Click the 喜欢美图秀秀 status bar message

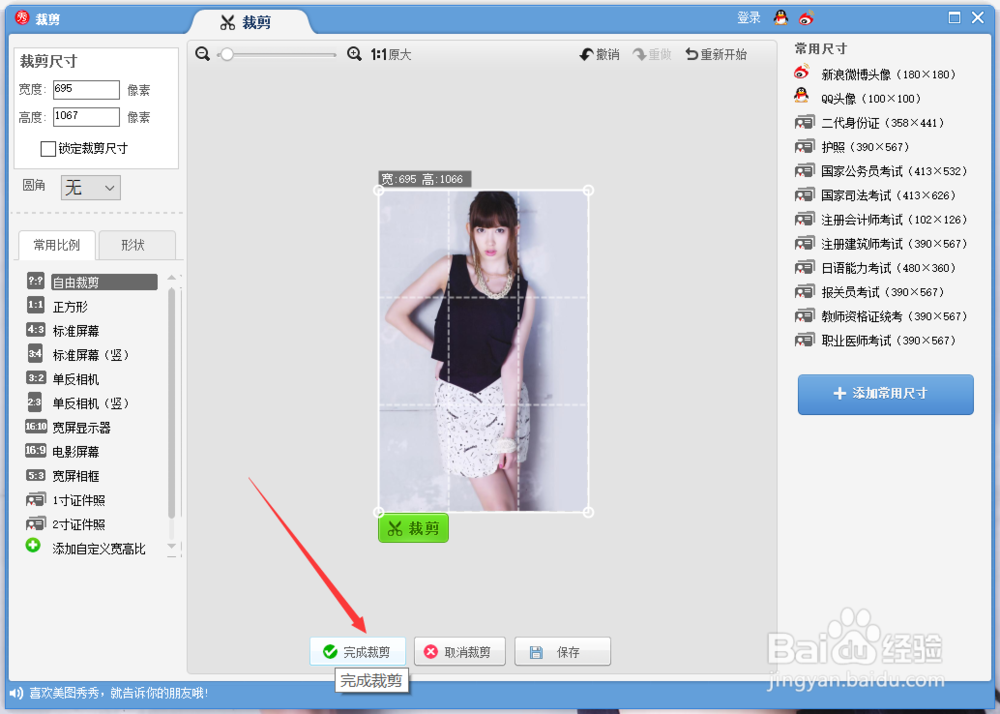click(119, 693)
